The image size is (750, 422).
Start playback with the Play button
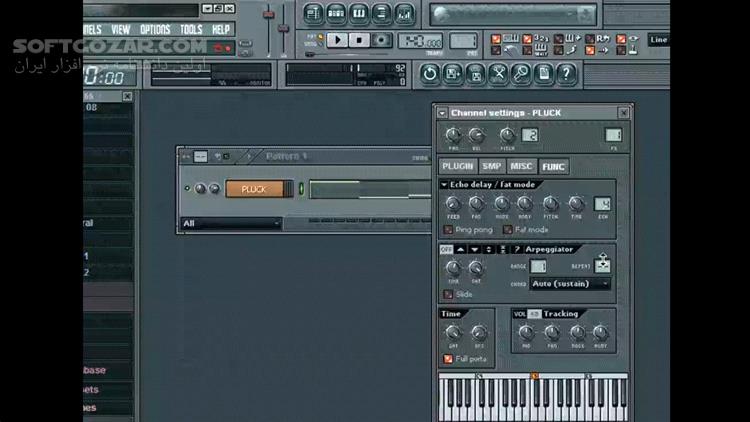pyautogui.click(x=337, y=40)
